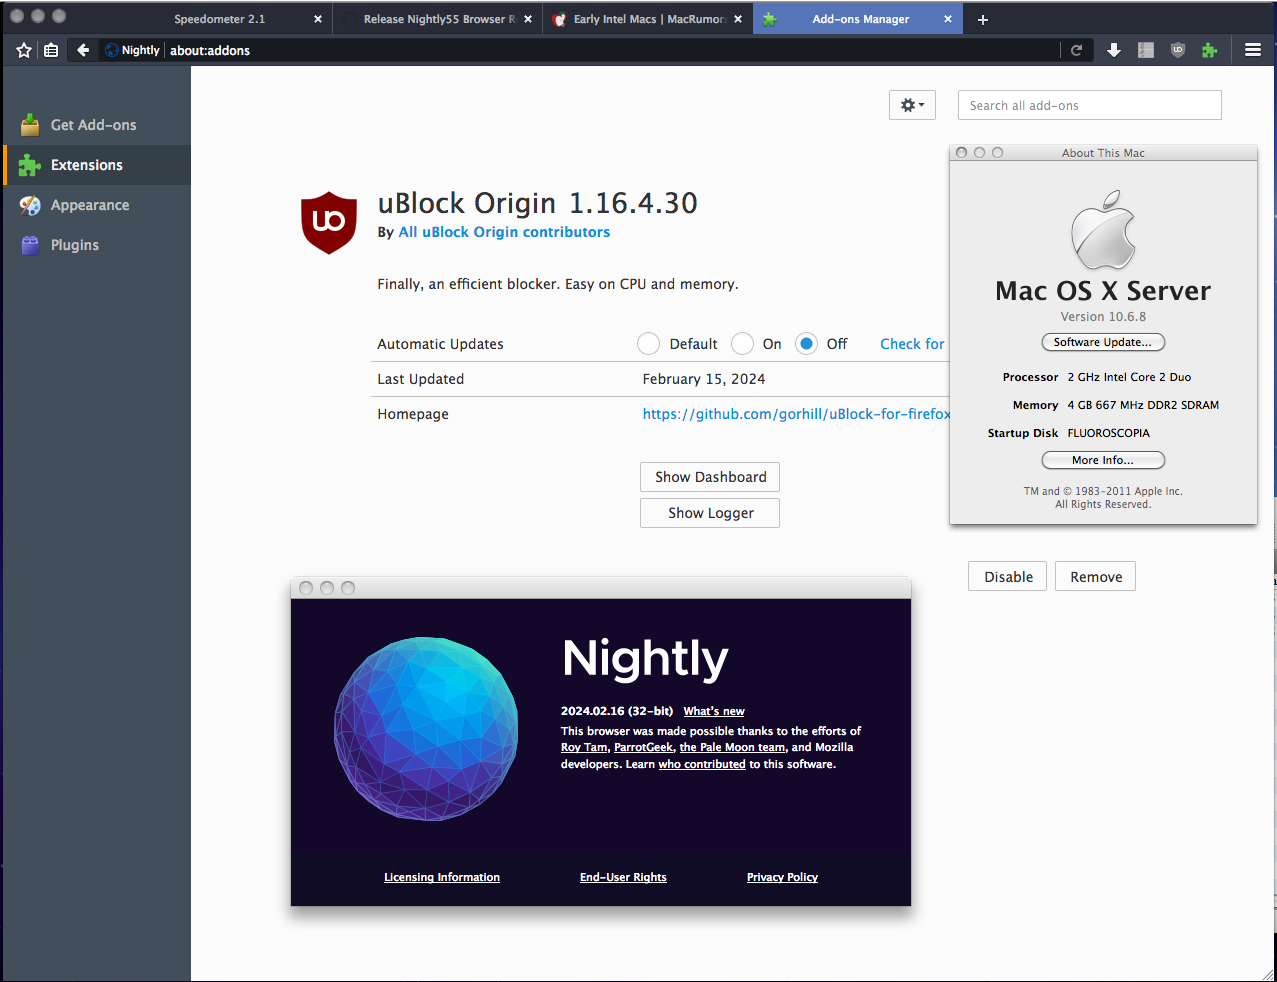
Task: Click the Last Updated date February 15, 2024
Action: click(704, 379)
